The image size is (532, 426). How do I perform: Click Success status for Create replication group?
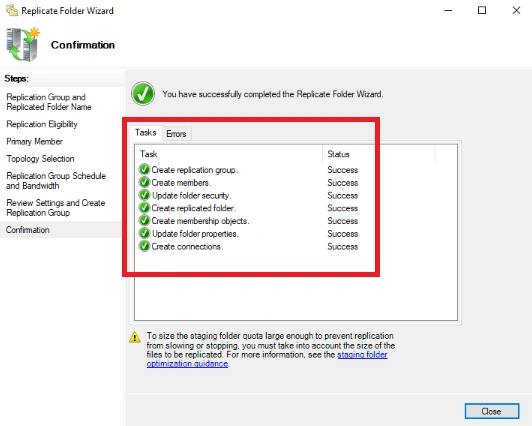(343, 170)
